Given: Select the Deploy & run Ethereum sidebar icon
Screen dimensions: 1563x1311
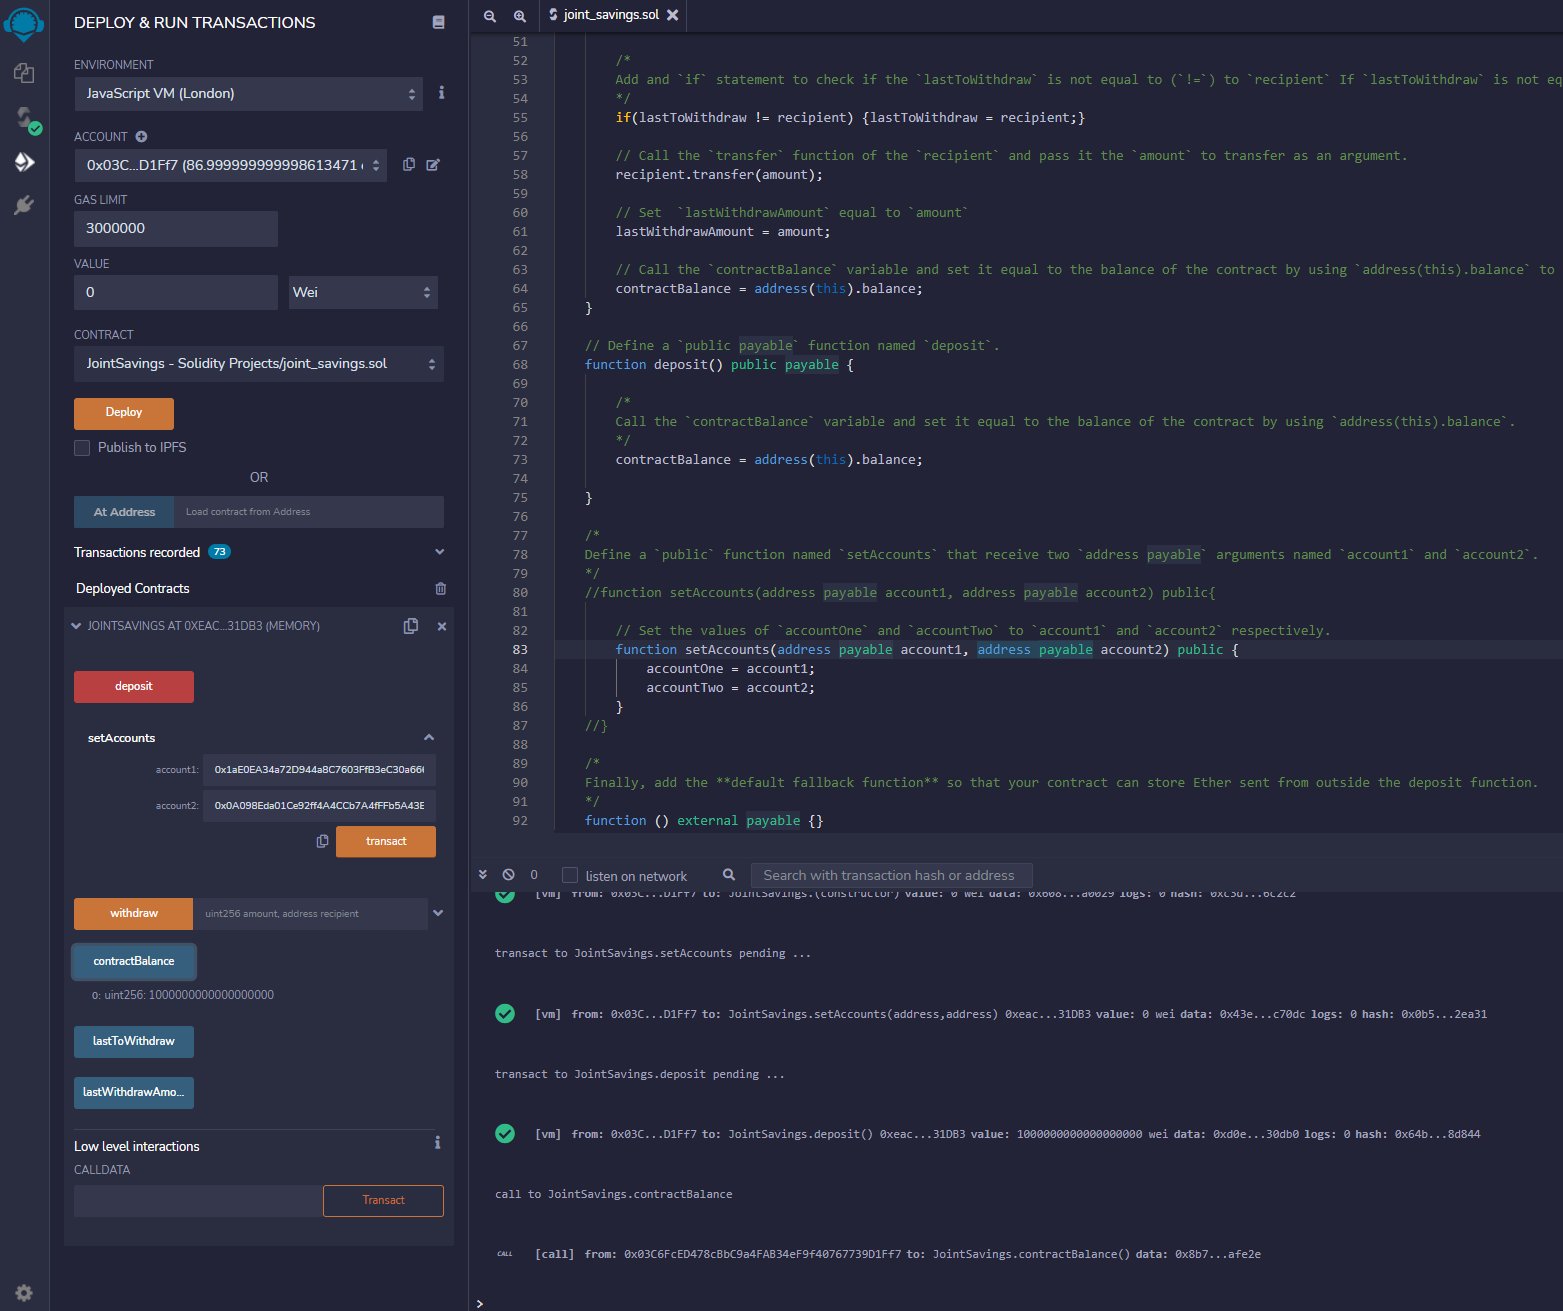Looking at the screenshot, I should (23, 162).
